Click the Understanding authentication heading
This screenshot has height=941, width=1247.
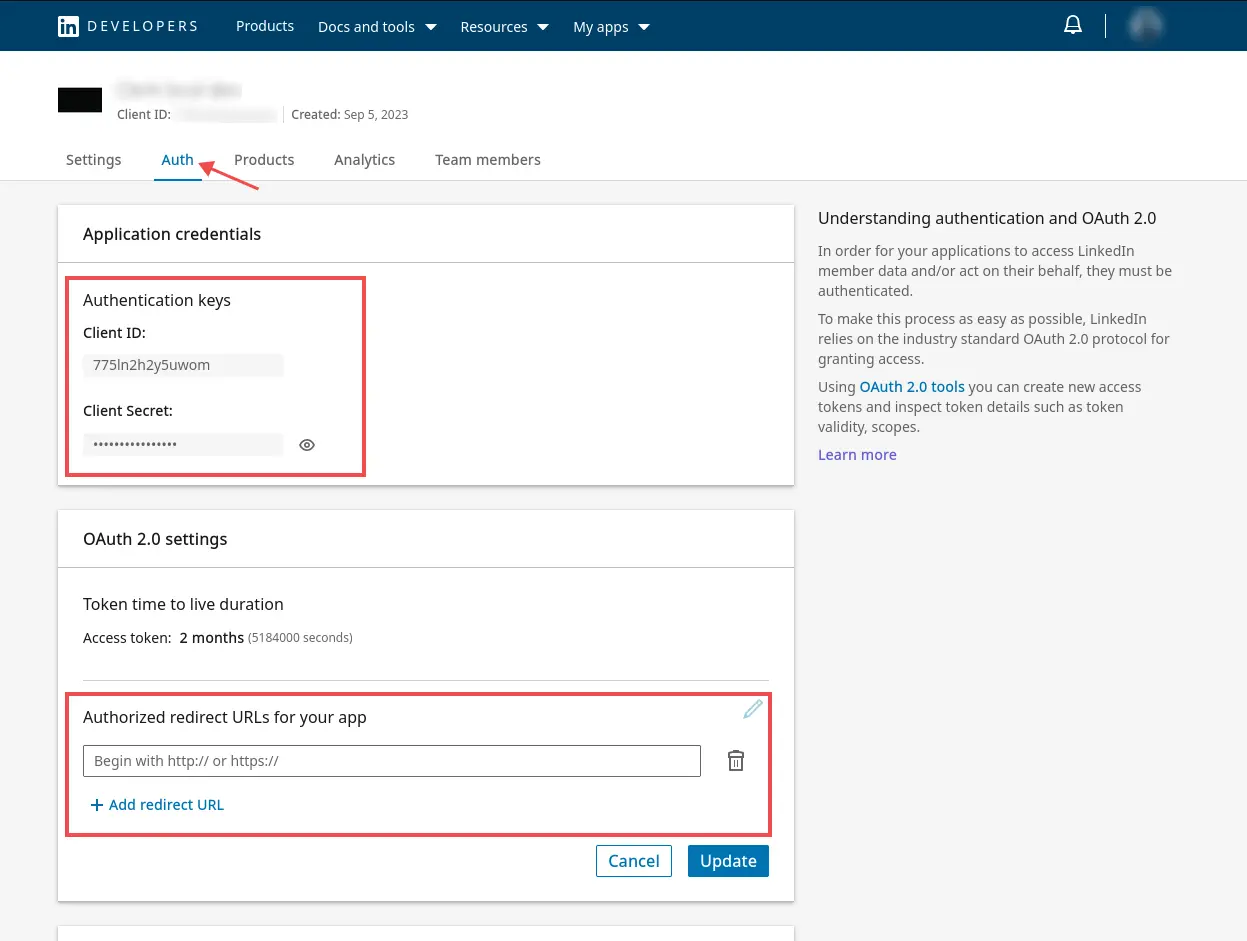point(987,218)
